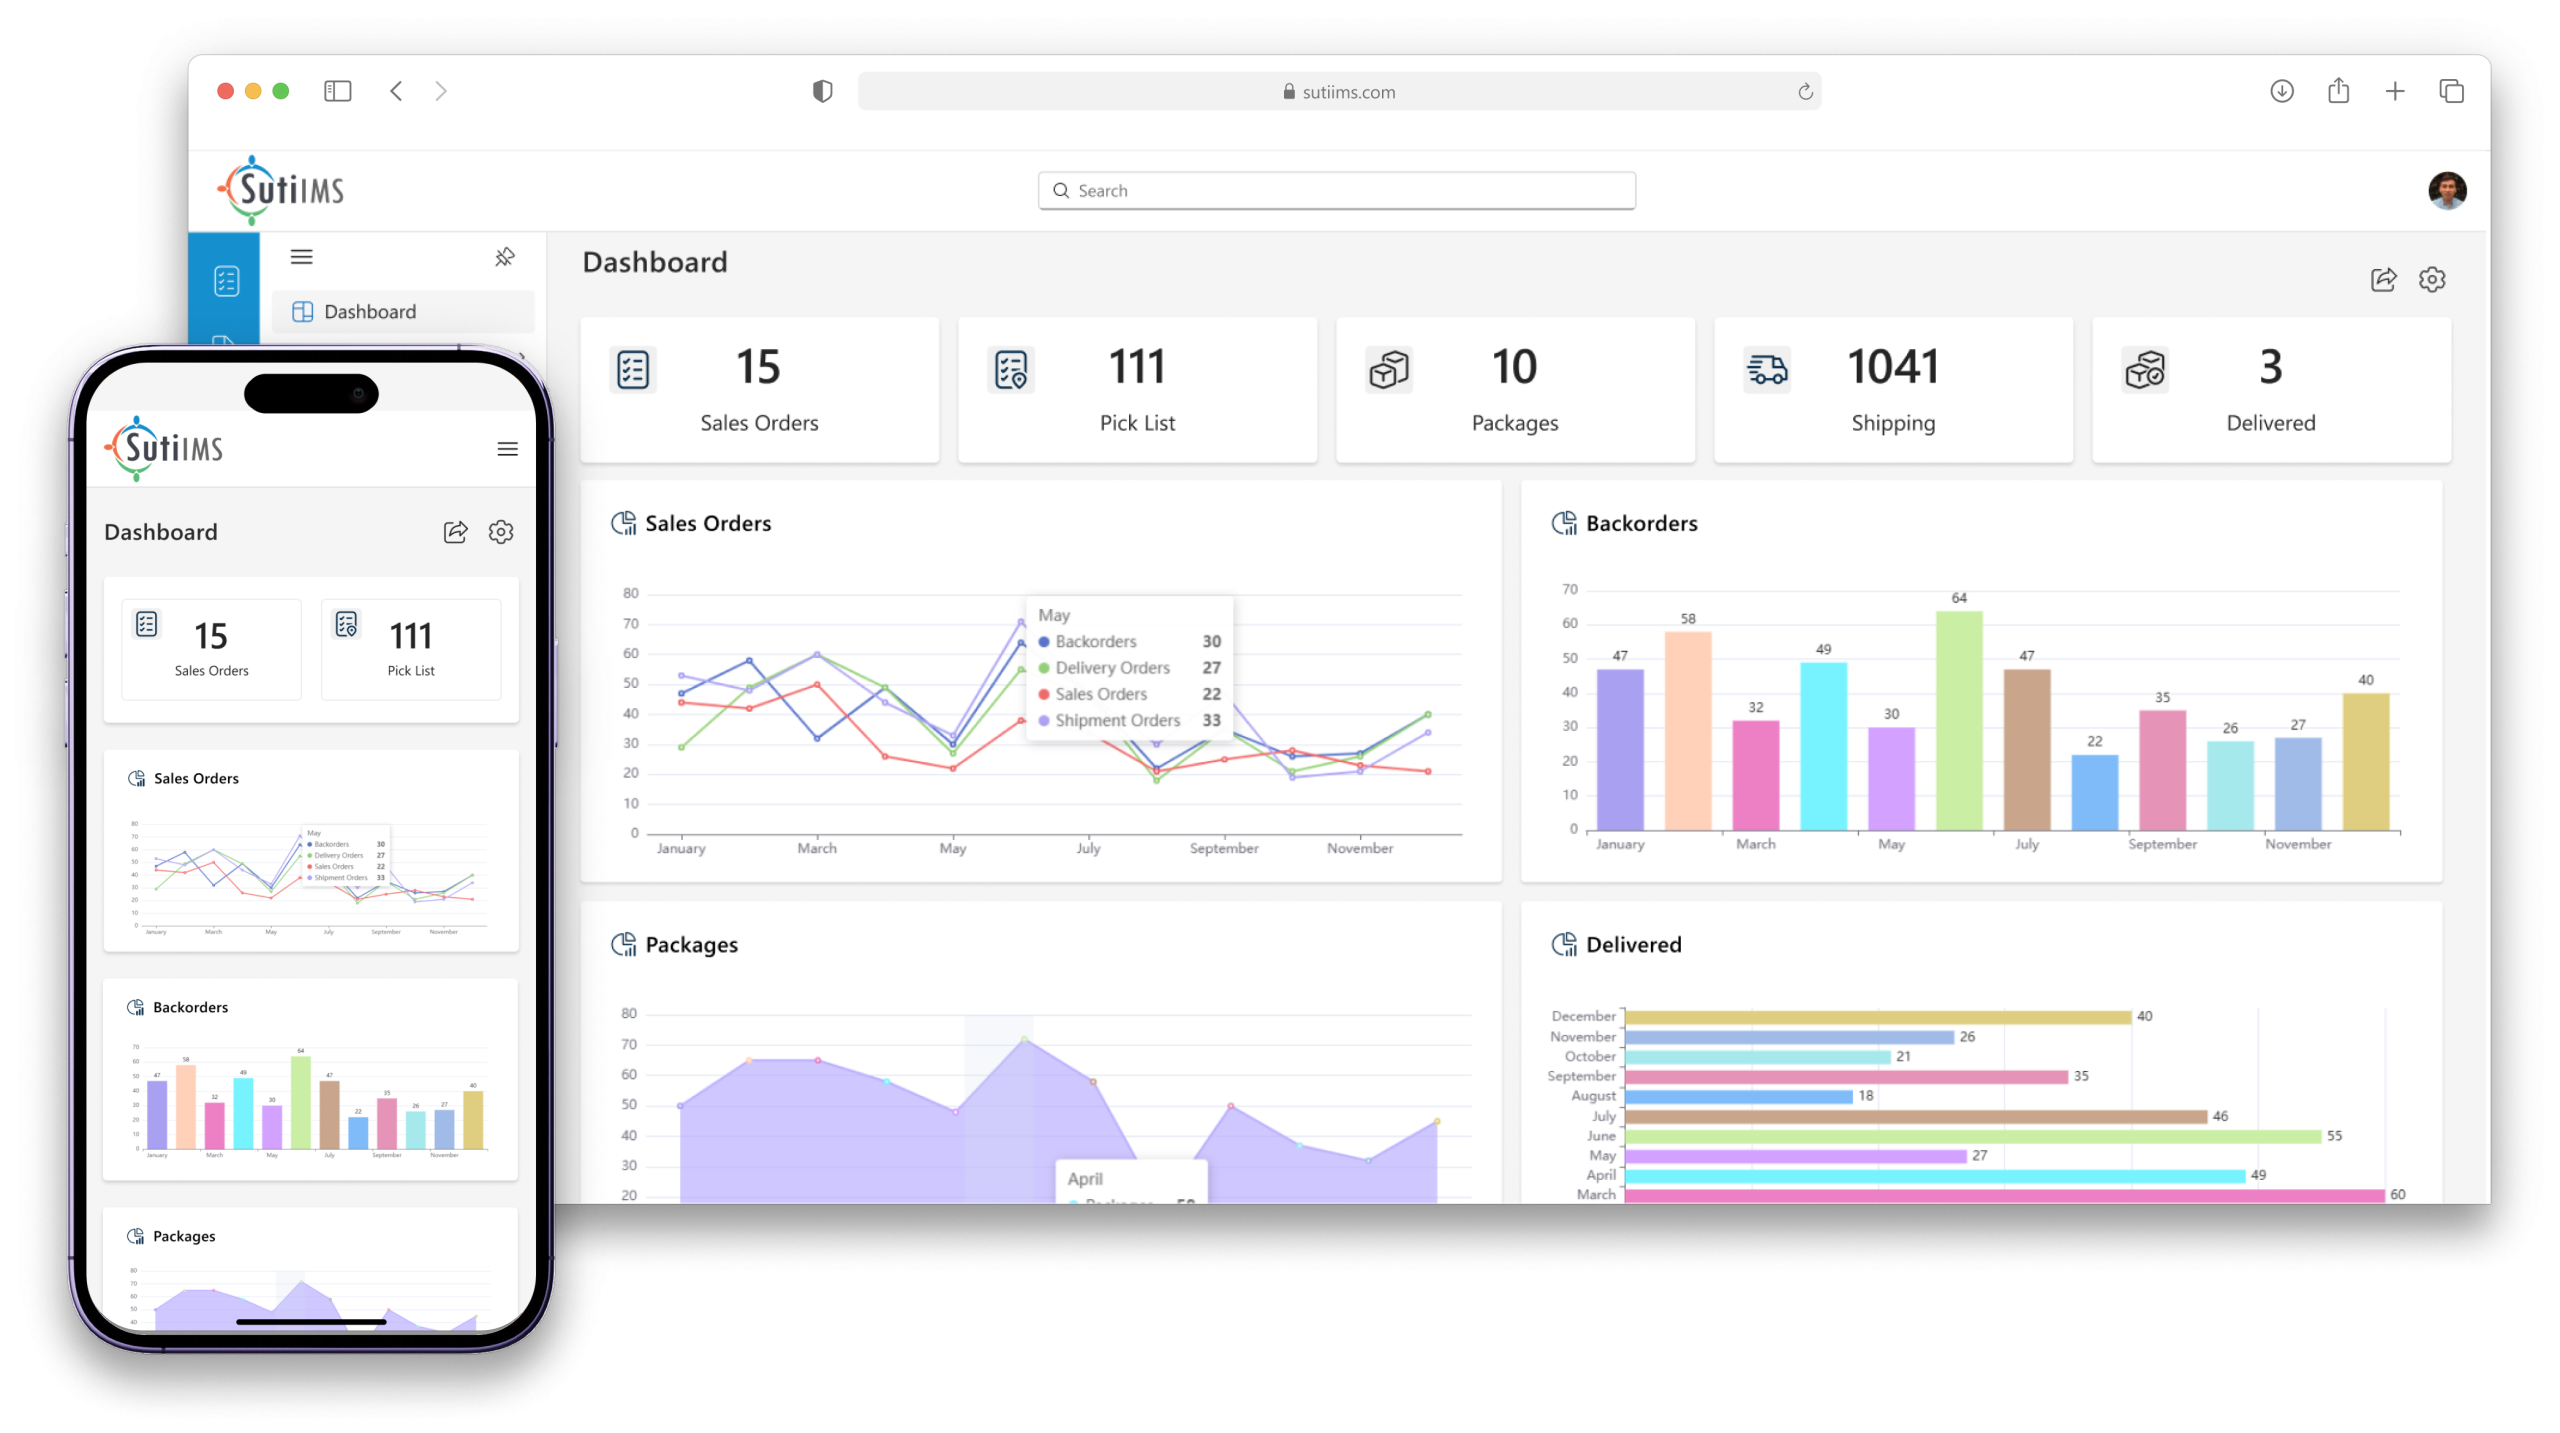Open Dashboard from the sidebar menu
The width and height of the screenshot is (2560, 1433).
(x=370, y=311)
